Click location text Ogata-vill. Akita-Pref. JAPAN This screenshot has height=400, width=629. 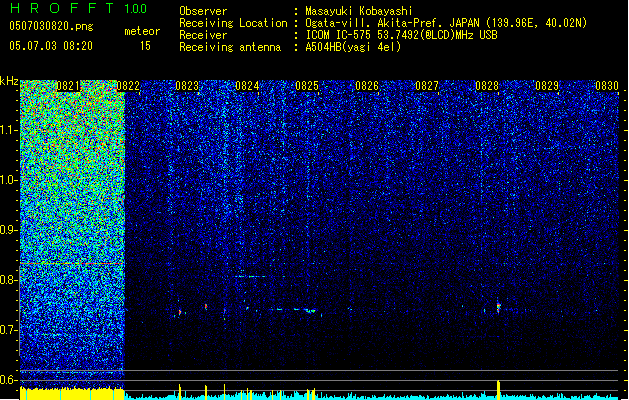392,23
